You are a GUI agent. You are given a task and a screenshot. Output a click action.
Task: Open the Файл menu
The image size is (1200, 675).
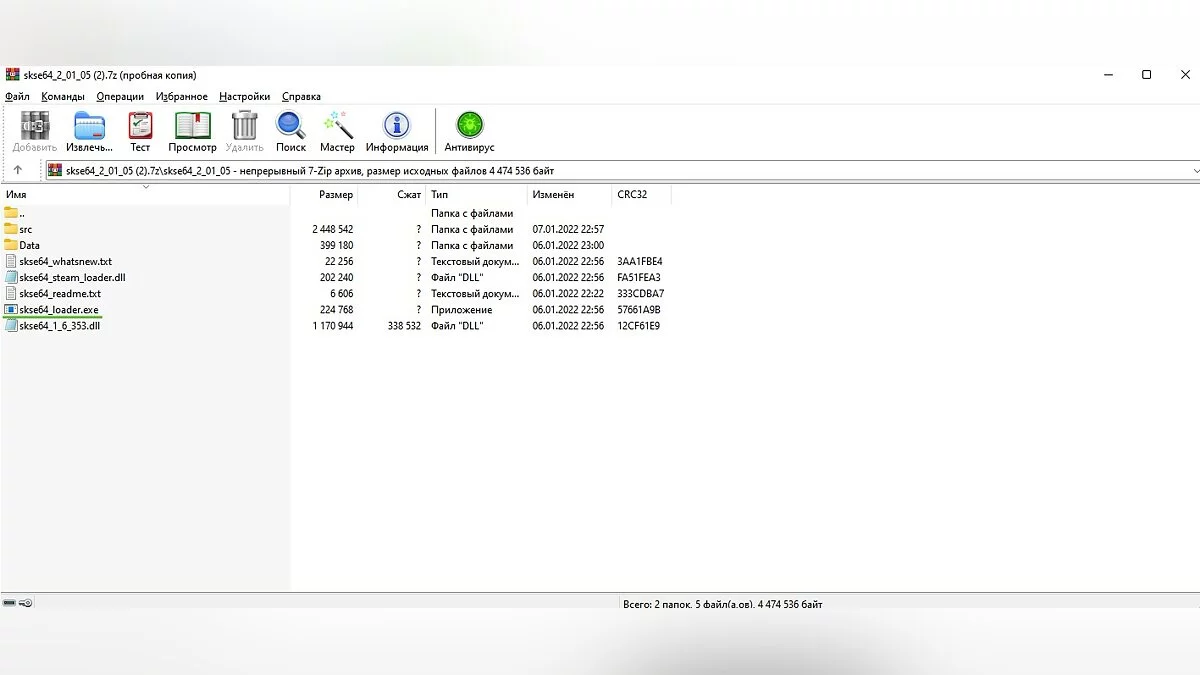point(17,97)
